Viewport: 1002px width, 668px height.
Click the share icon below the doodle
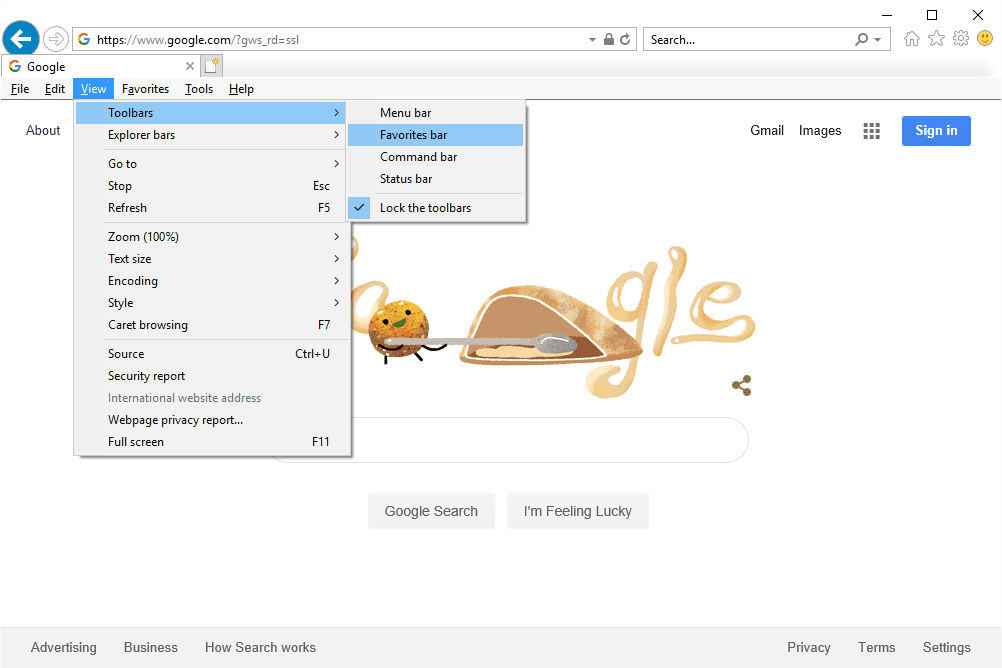(741, 386)
